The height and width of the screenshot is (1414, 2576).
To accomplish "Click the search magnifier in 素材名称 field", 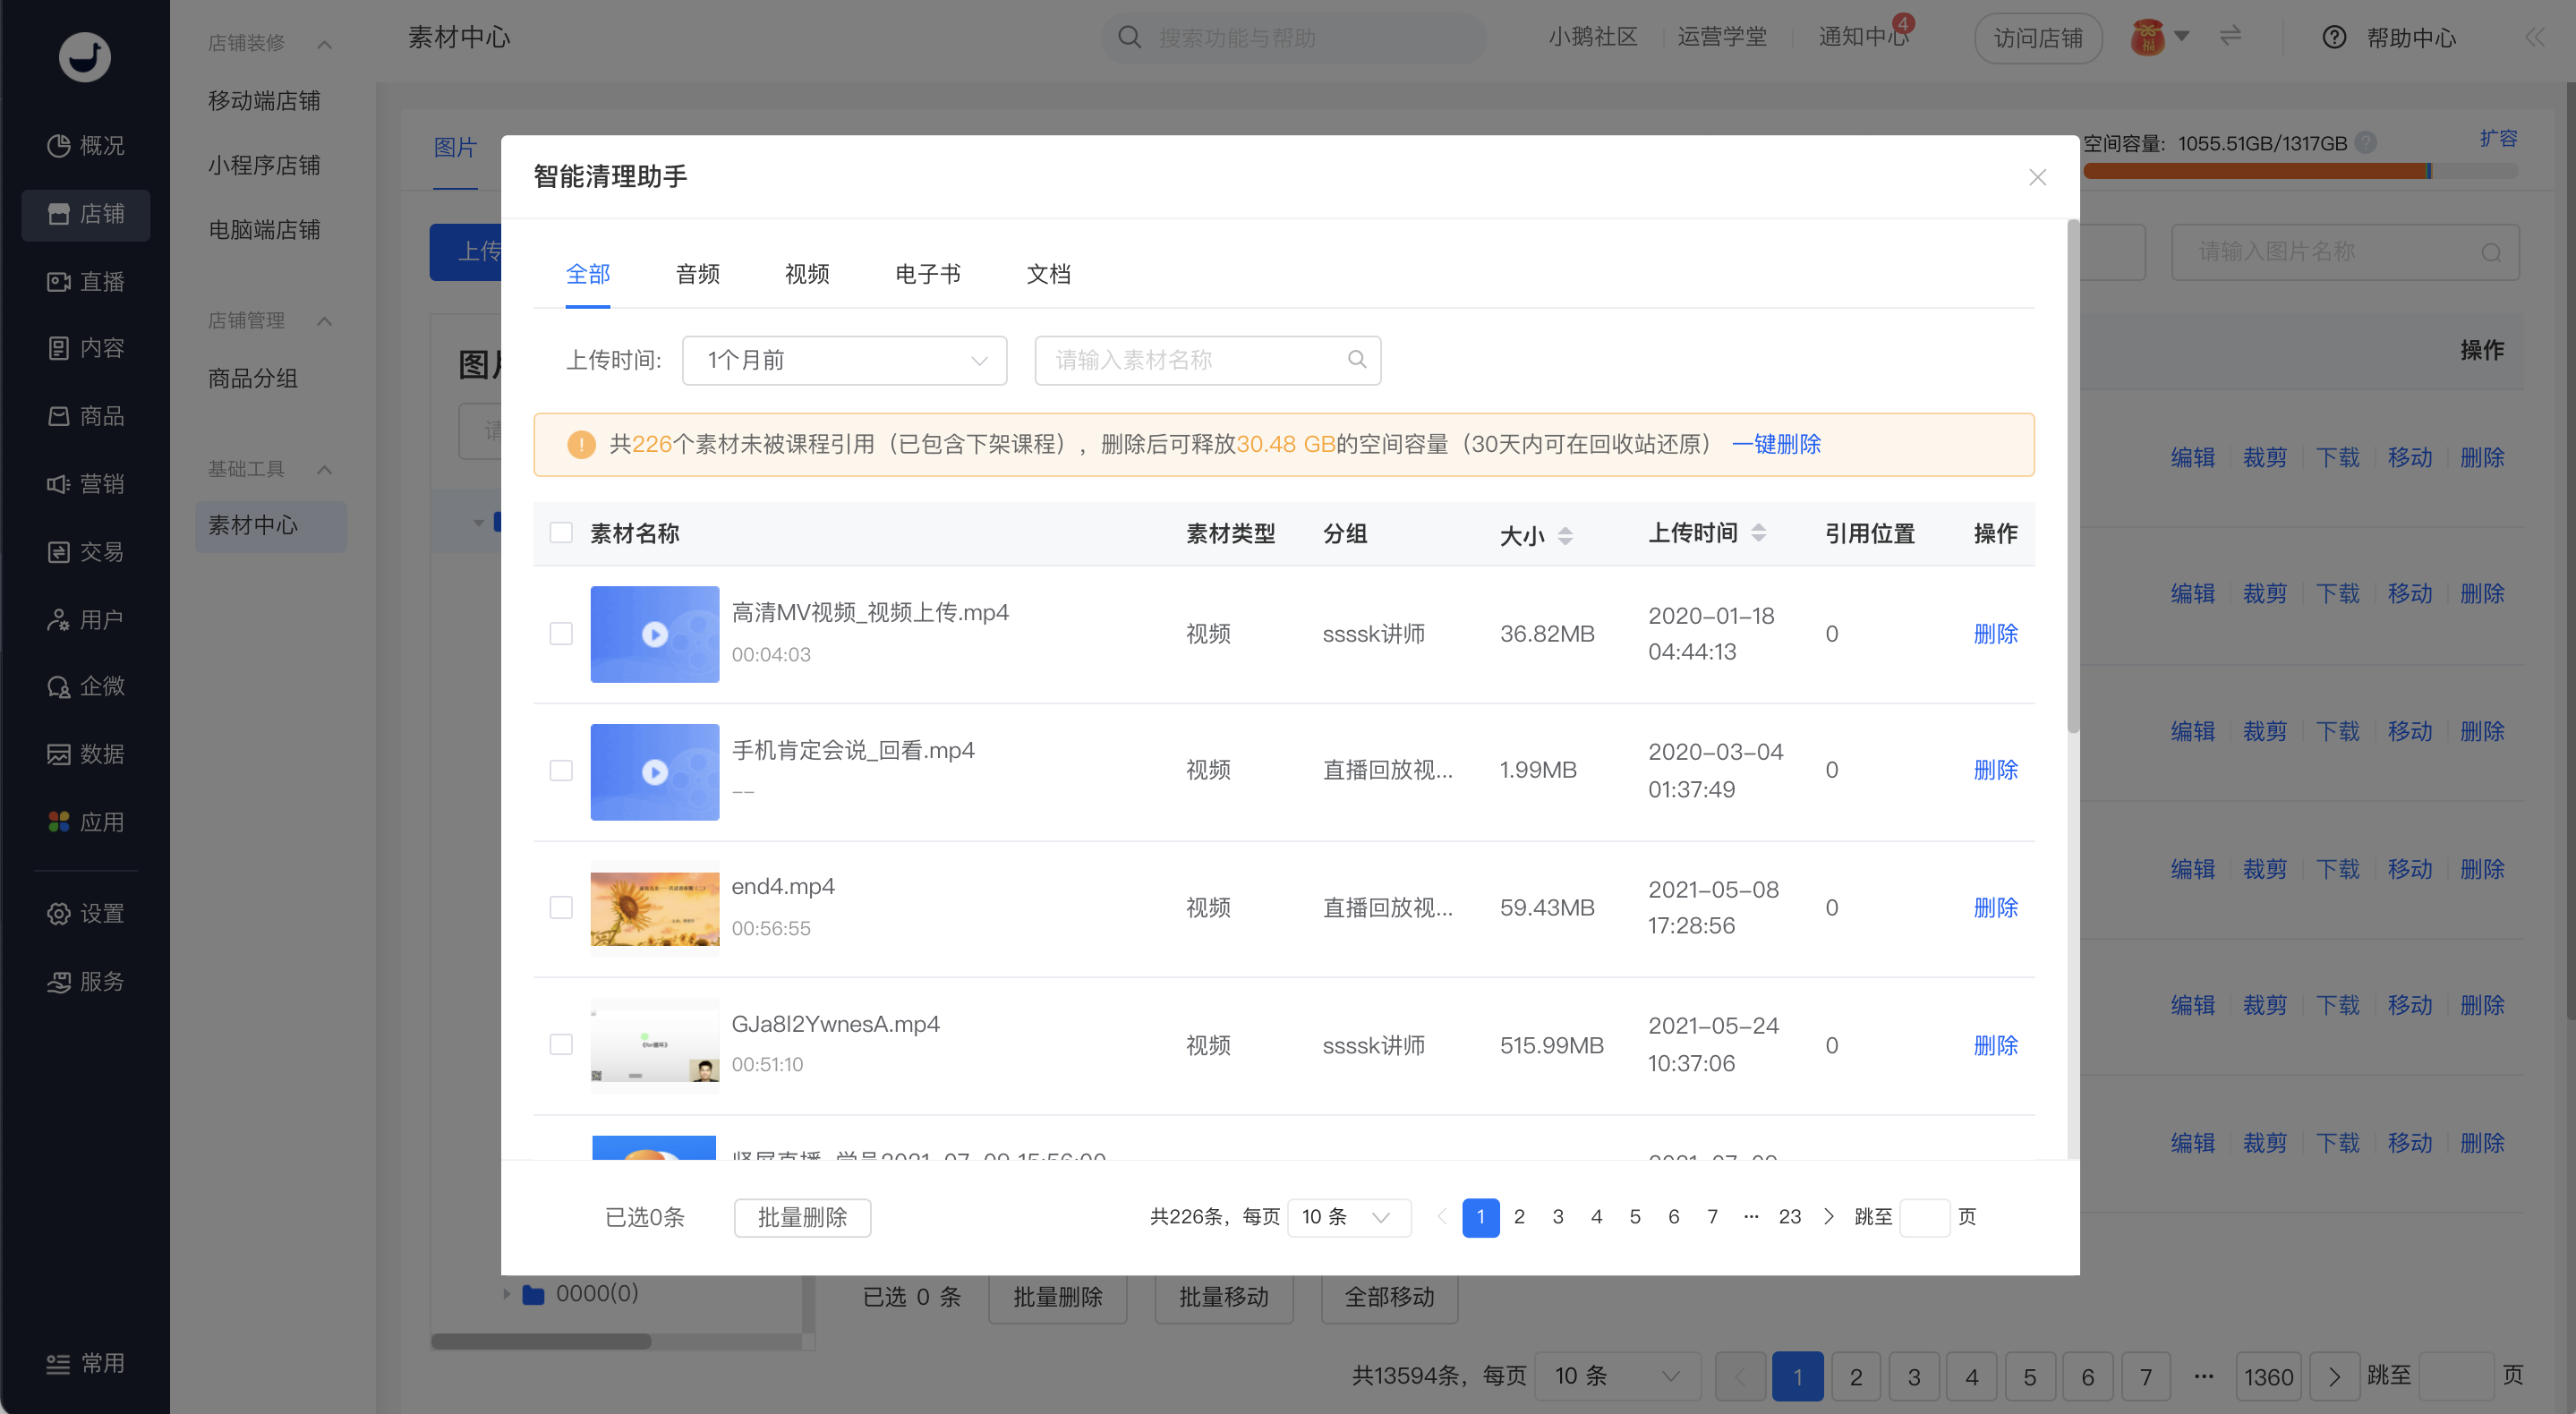I will pos(1357,360).
